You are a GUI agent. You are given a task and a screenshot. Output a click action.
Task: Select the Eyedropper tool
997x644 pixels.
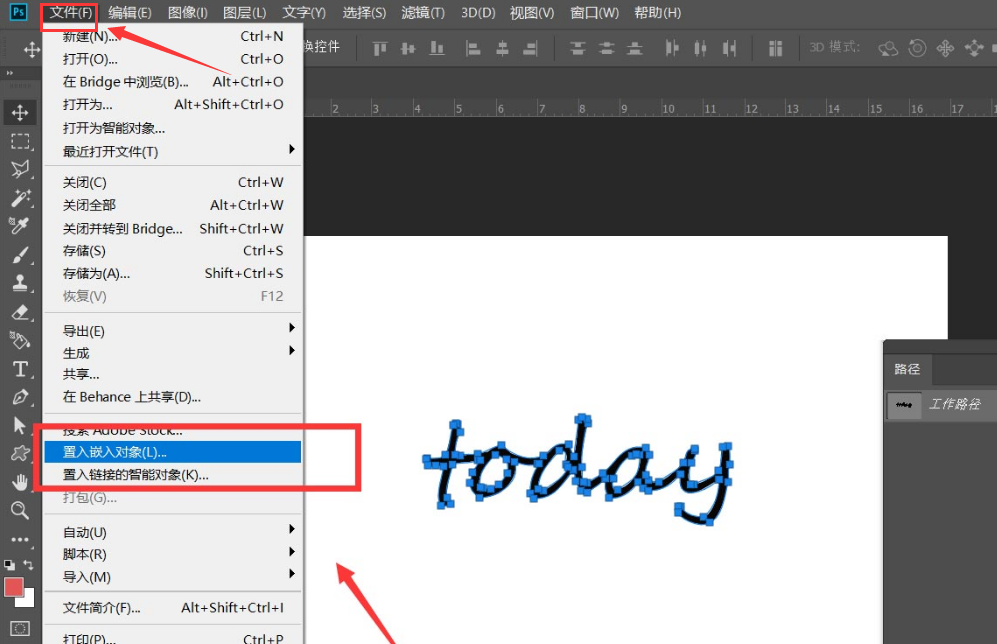(x=20, y=226)
